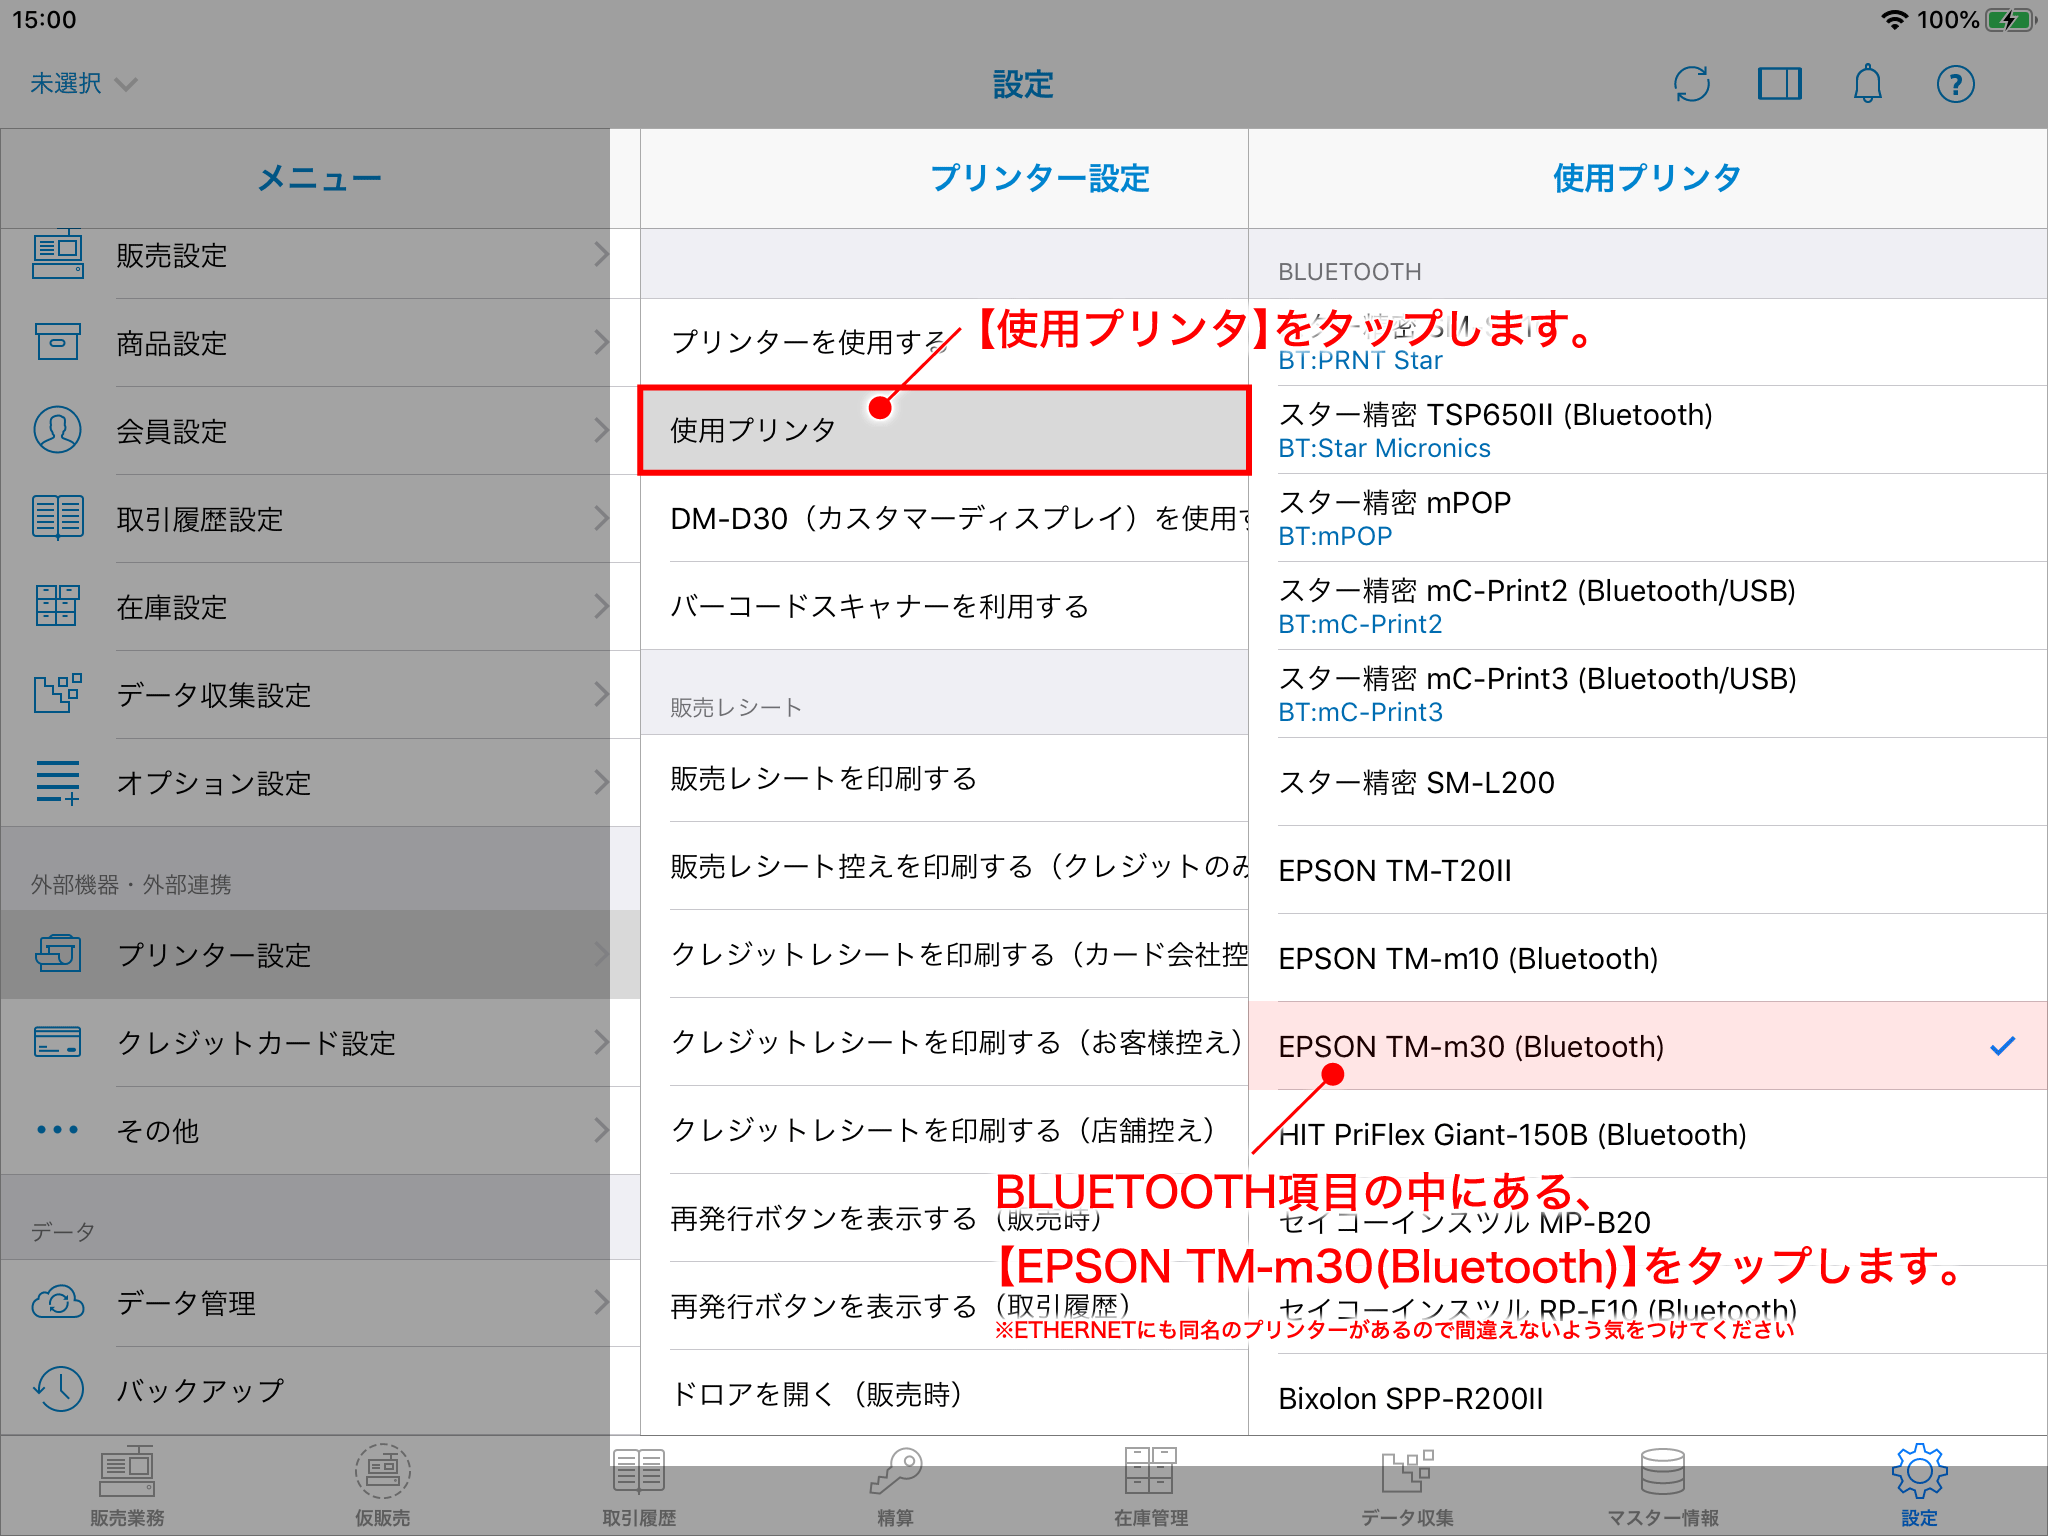
Task: Tap その他 row chevron
Action: click(x=600, y=1130)
